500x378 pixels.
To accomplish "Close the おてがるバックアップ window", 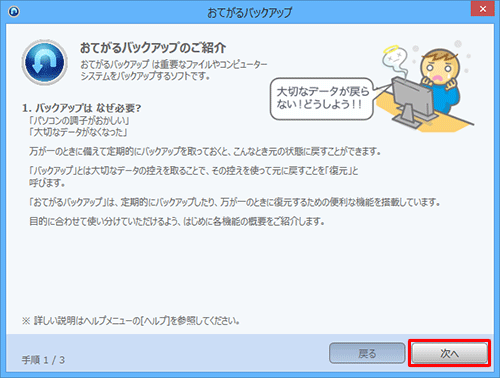I will point(482,9).
